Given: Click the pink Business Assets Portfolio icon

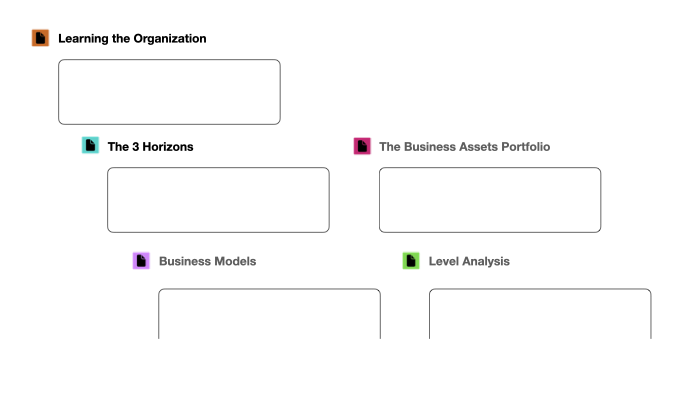Looking at the screenshot, I should click(x=362, y=146).
